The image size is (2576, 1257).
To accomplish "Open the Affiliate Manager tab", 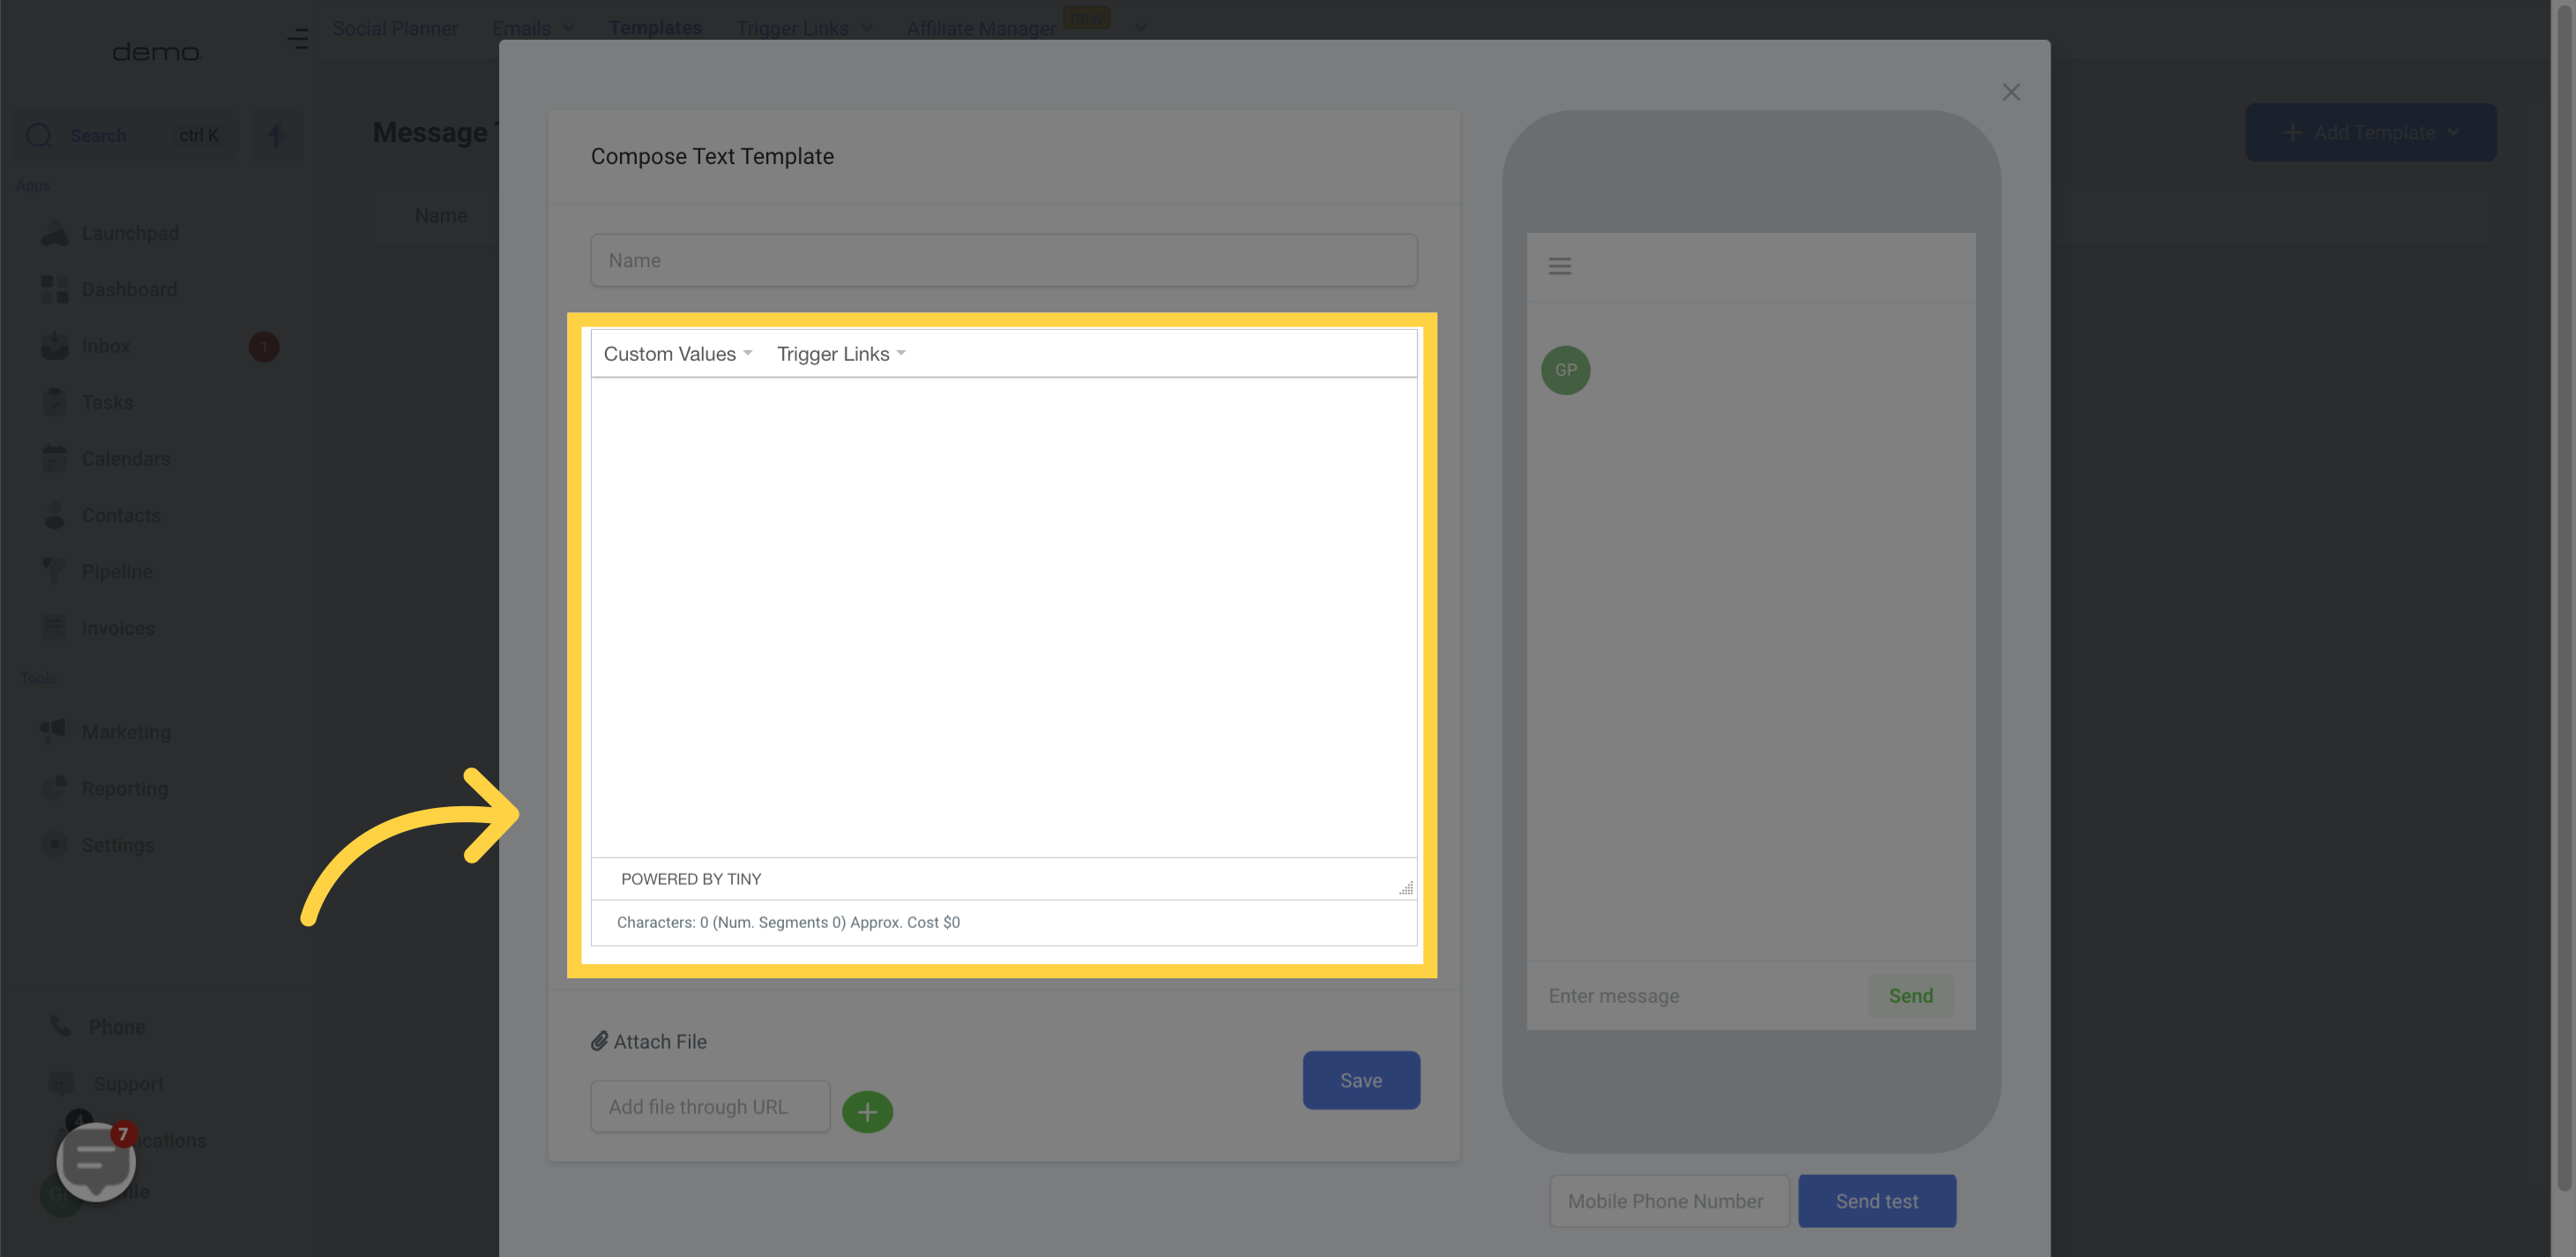I will (x=981, y=28).
